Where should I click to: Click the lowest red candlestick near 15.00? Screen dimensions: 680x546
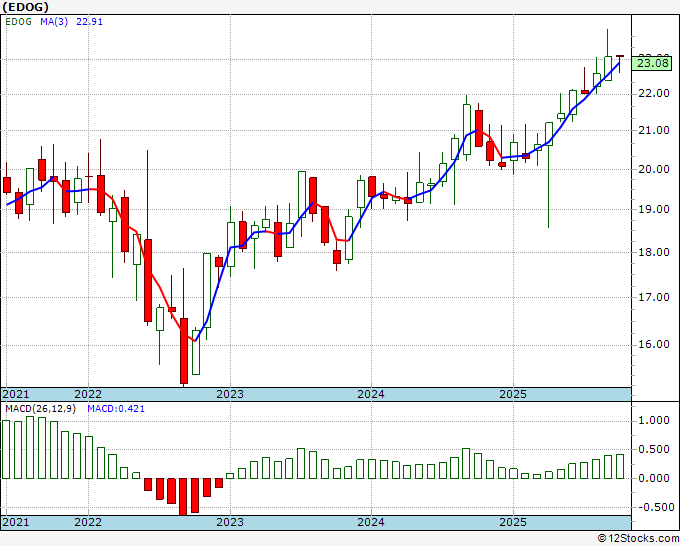[x=184, y=351]
